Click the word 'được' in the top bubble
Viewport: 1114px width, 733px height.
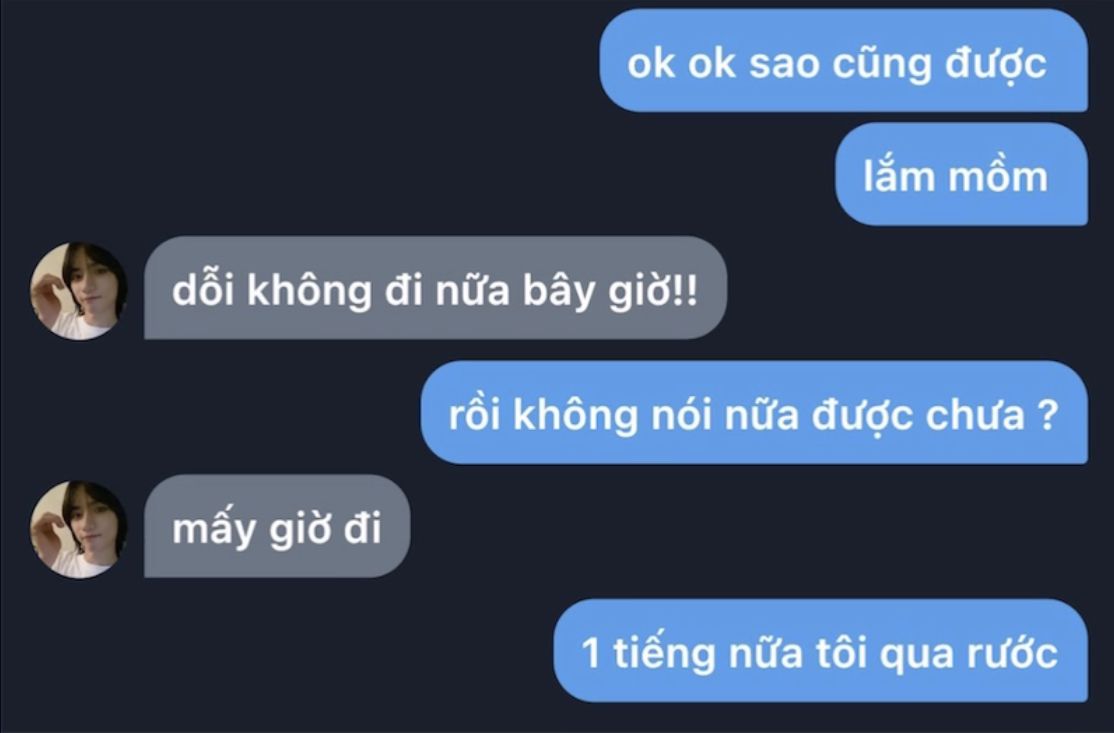tap(995, 64)
